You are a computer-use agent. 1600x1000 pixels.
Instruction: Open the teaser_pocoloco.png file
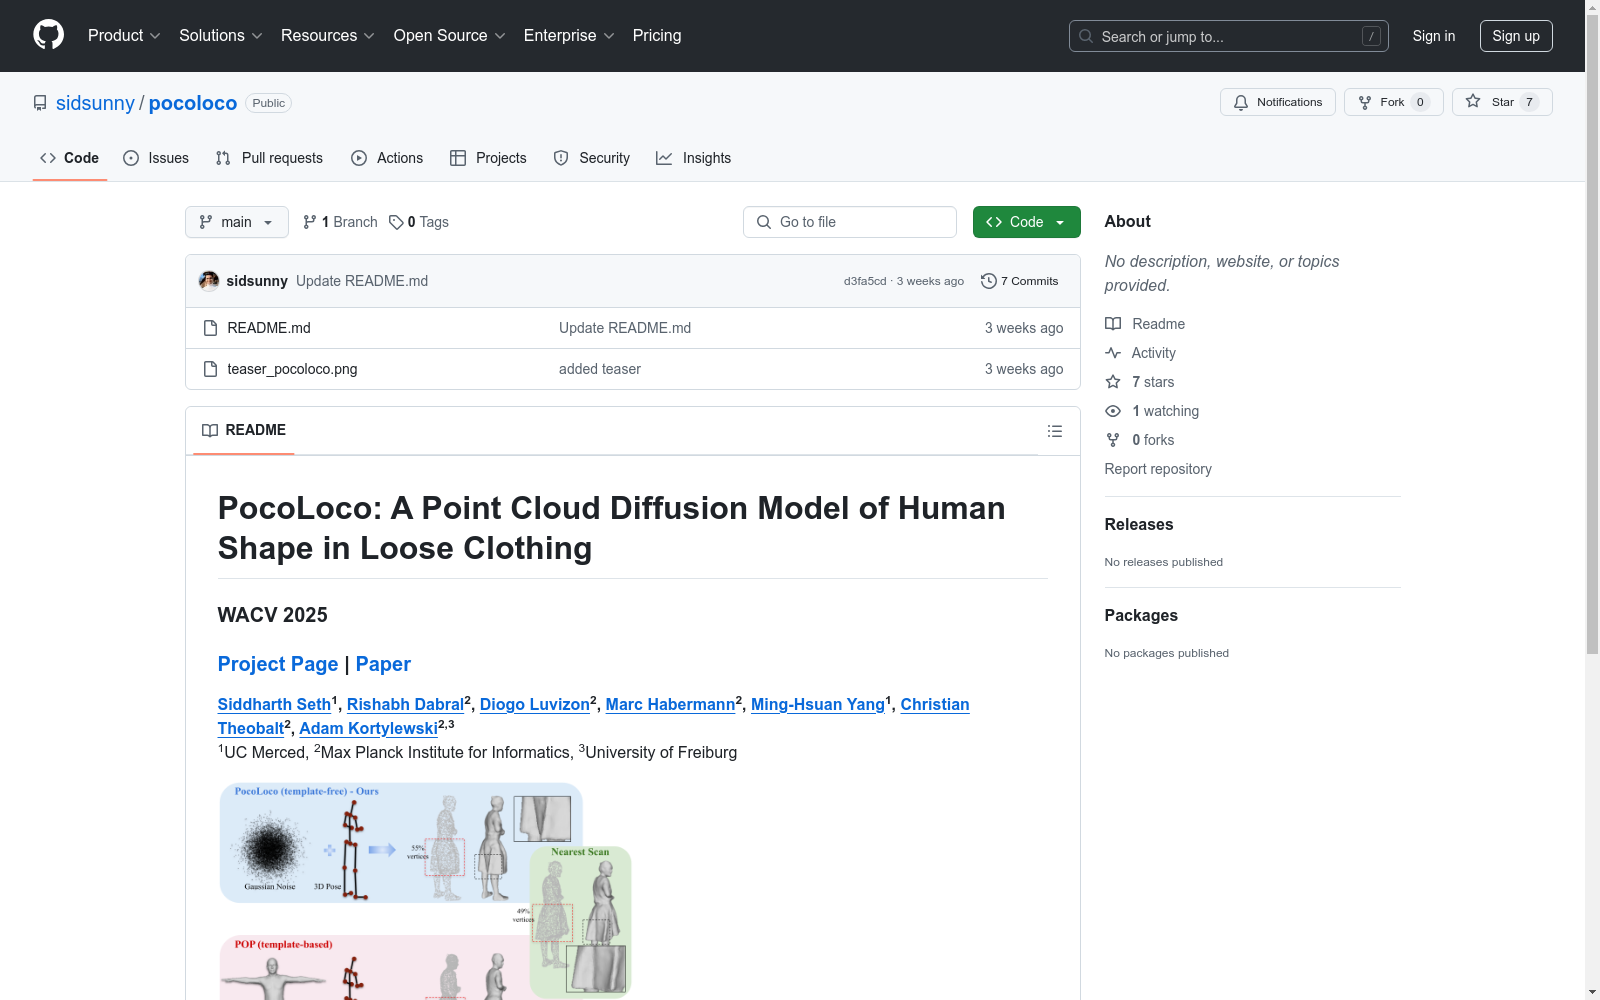coord(292,369)
